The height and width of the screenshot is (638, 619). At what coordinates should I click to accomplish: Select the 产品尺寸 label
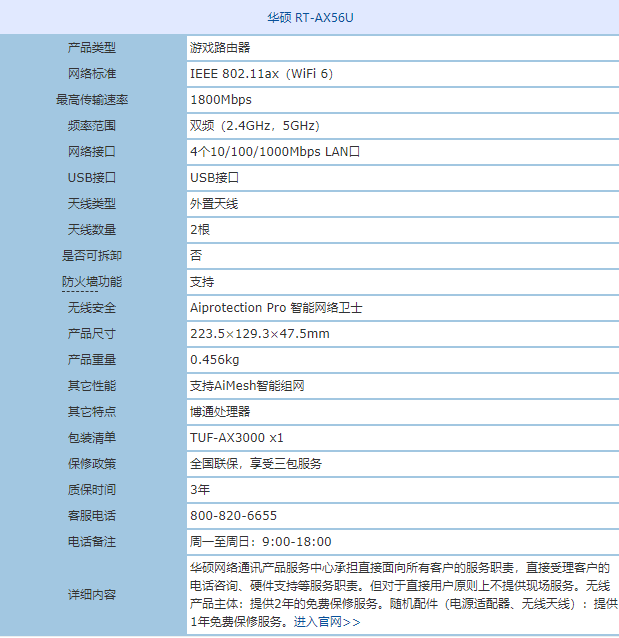click(x=92, y=334)
